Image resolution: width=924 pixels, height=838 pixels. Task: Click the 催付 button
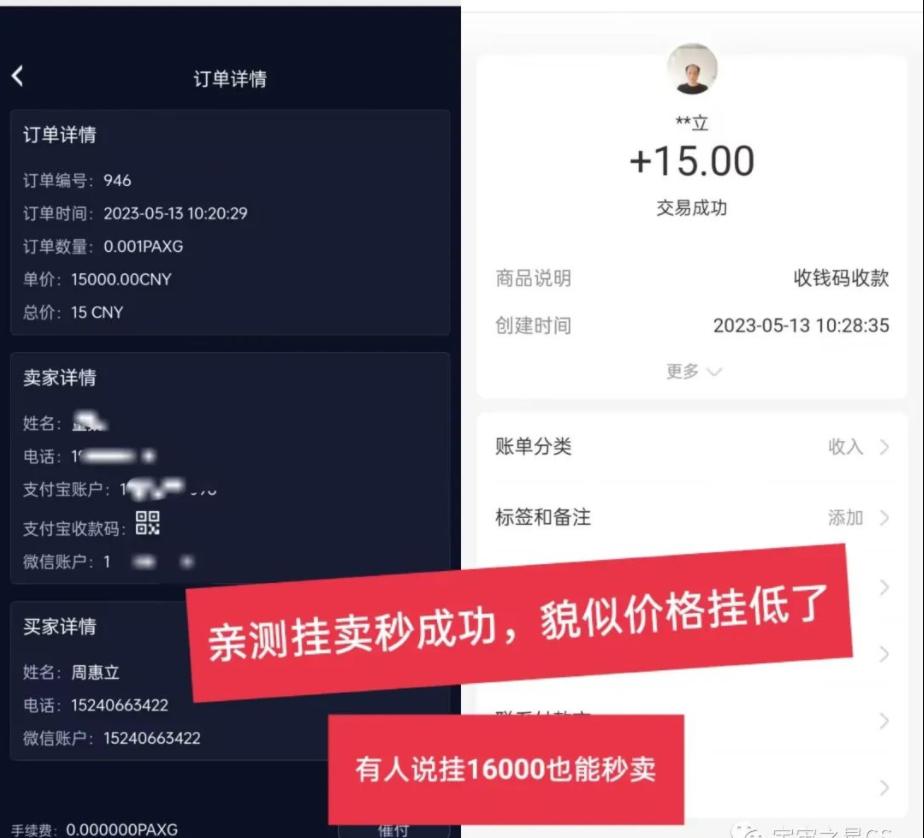click(x=394, y=829)
